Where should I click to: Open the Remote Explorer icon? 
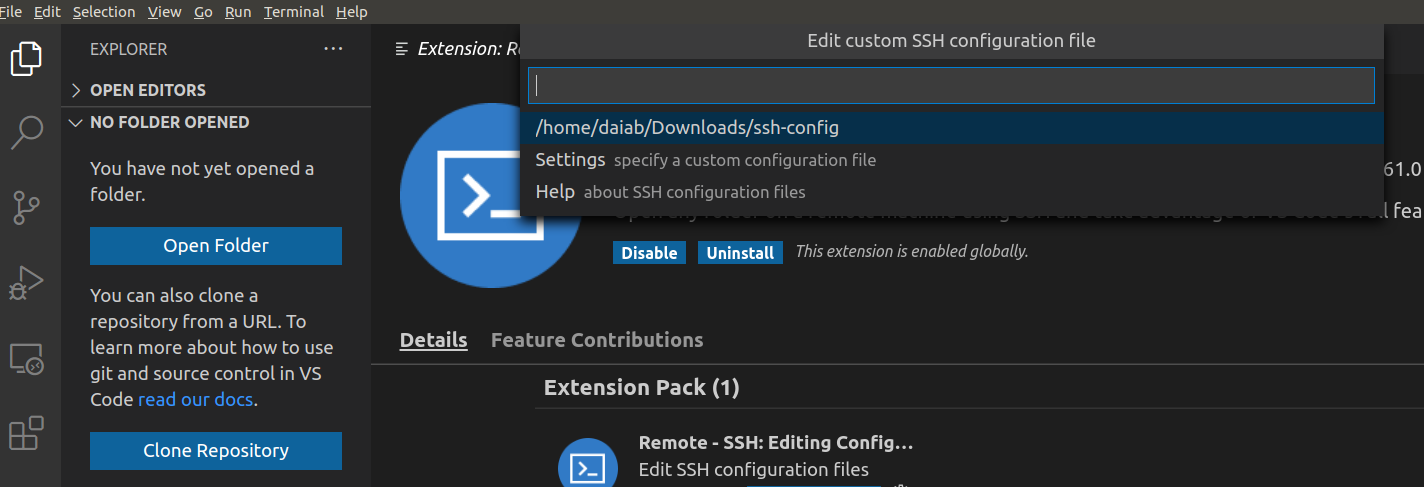[26, 359]
